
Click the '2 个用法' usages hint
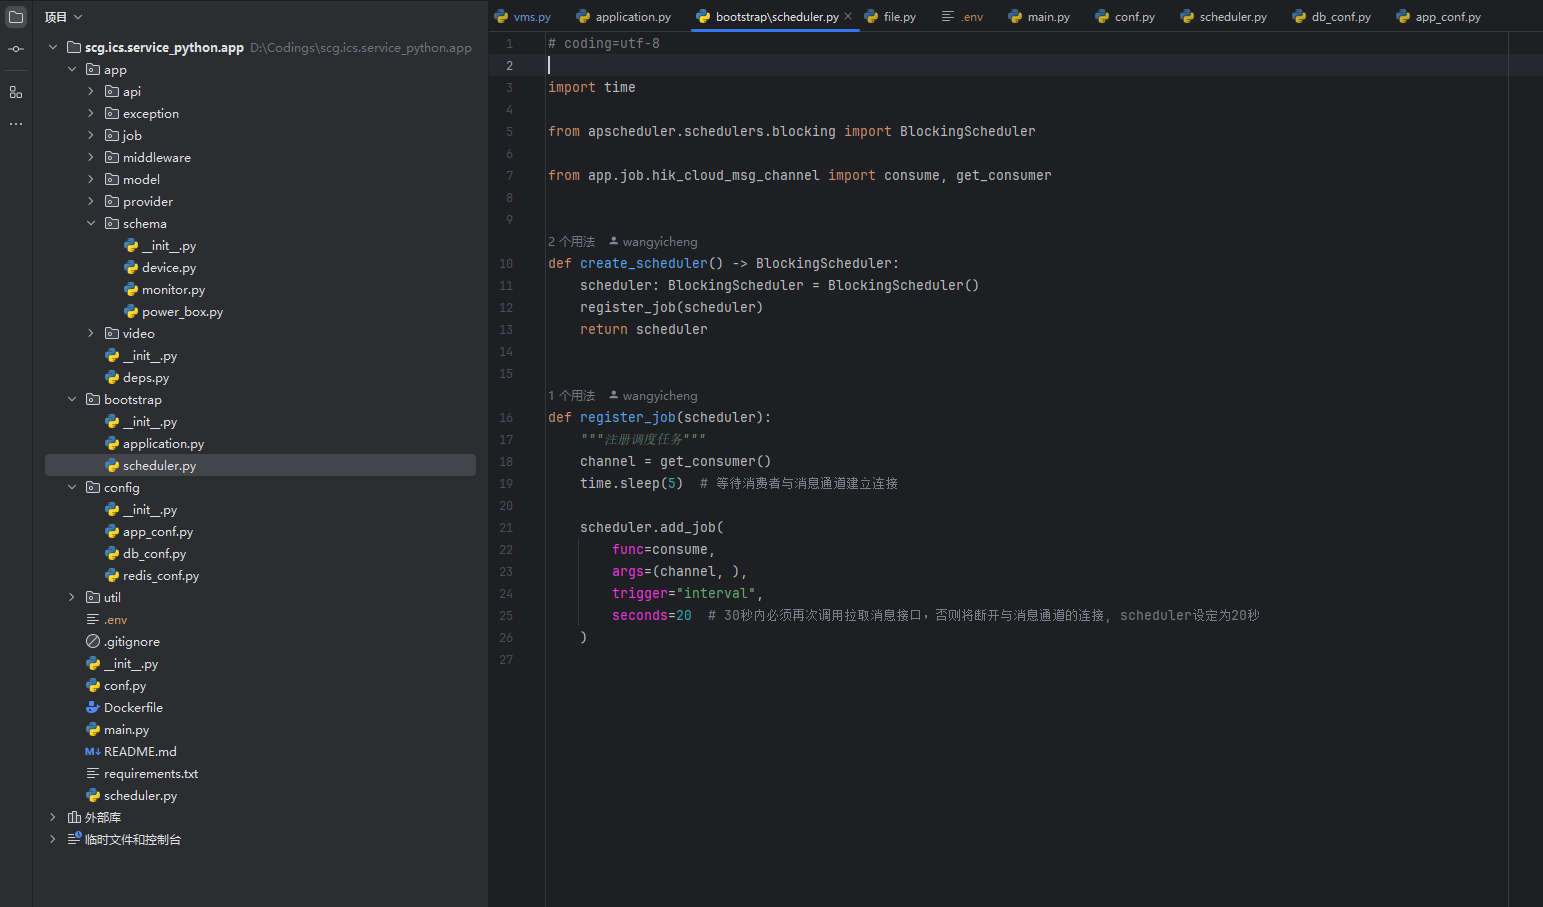pos(571,241)
